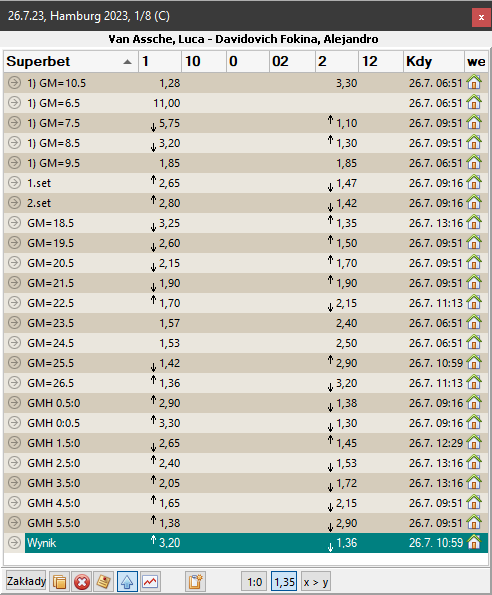Sort by the Superbet column header
Screen dimensions: 492x595
[x=71, y=61]
